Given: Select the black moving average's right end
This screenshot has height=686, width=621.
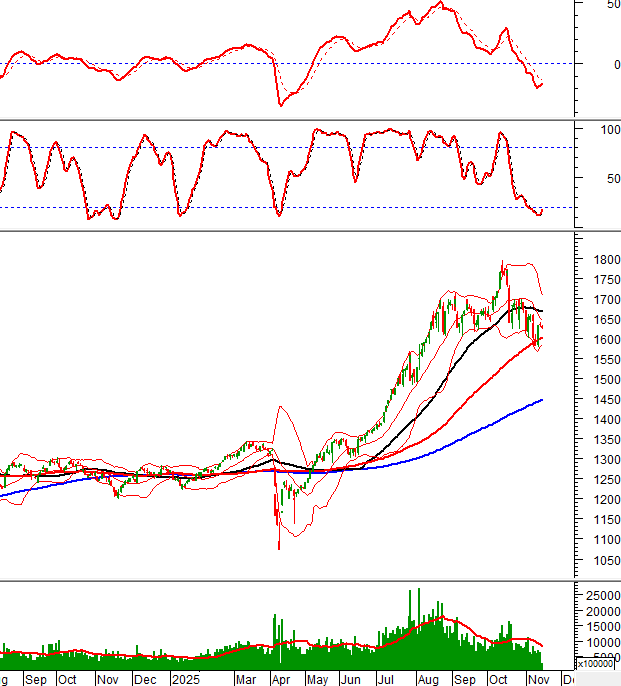Looking at the screenshot, I should tap(542, 311).
